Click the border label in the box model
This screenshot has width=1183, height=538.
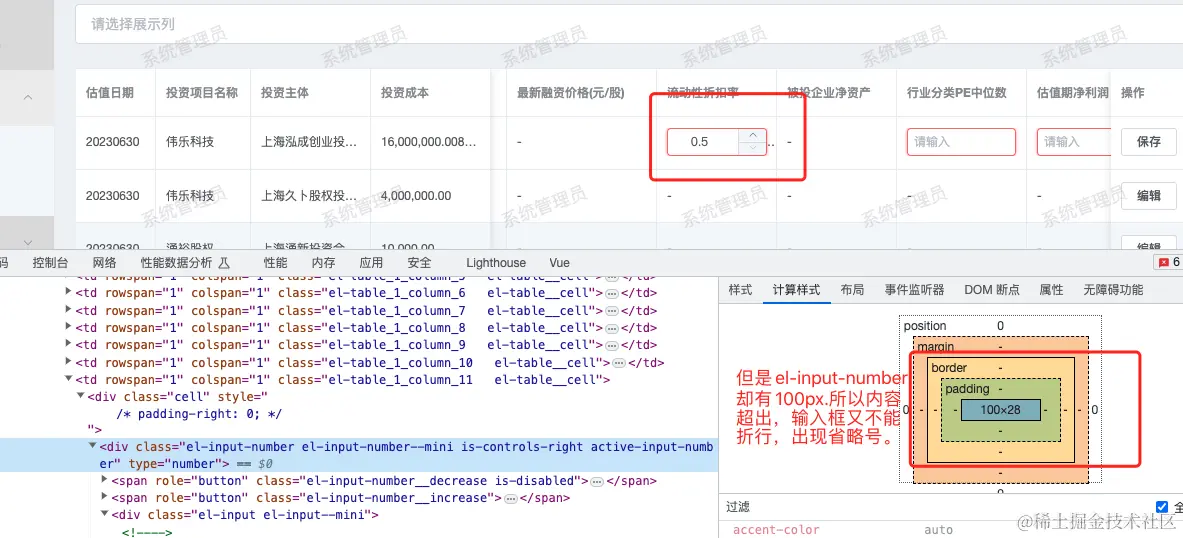[x=949, y=367]
